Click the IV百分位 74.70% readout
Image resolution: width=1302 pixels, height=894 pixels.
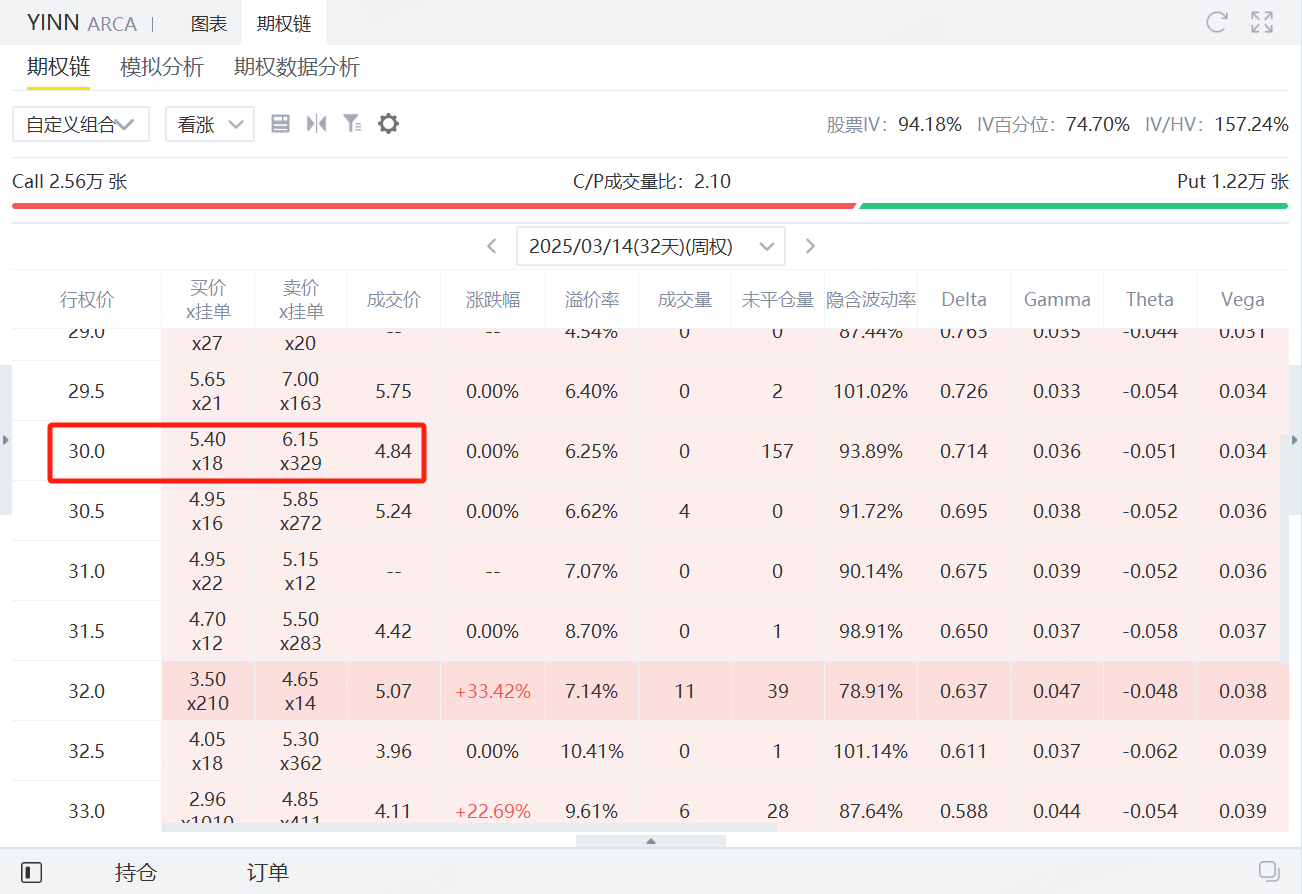tap(1053, 124)
